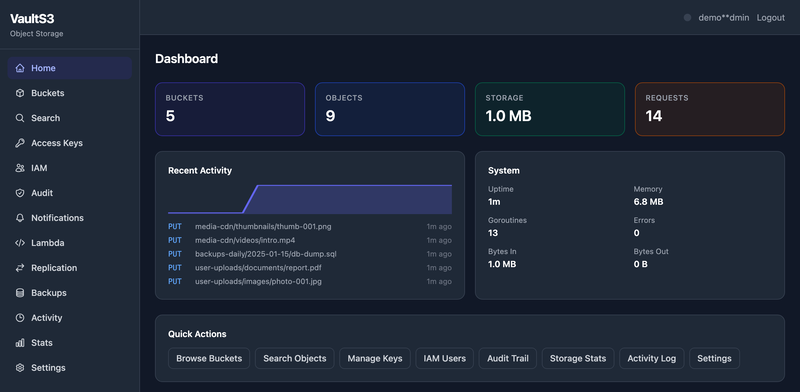Click the Bytes Out value 0 B

(640, 264)
